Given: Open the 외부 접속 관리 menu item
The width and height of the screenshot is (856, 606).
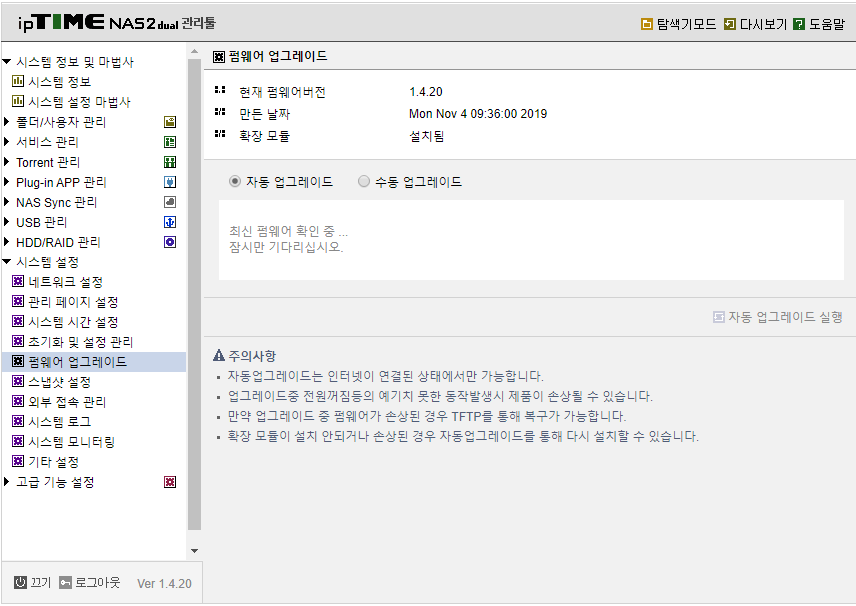Looking at the screenshot, I should (x=67, y=402).
